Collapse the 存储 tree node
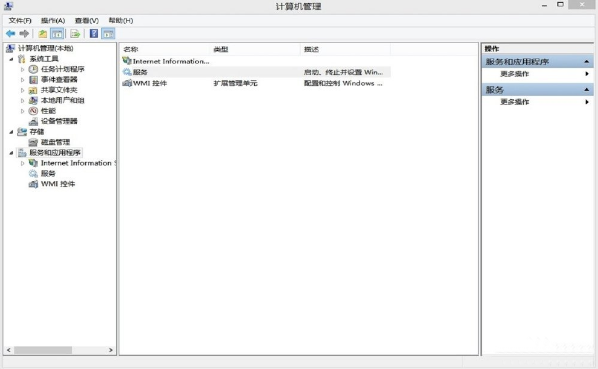This screenshot has width=598, height=369. (x=11, y=132)
